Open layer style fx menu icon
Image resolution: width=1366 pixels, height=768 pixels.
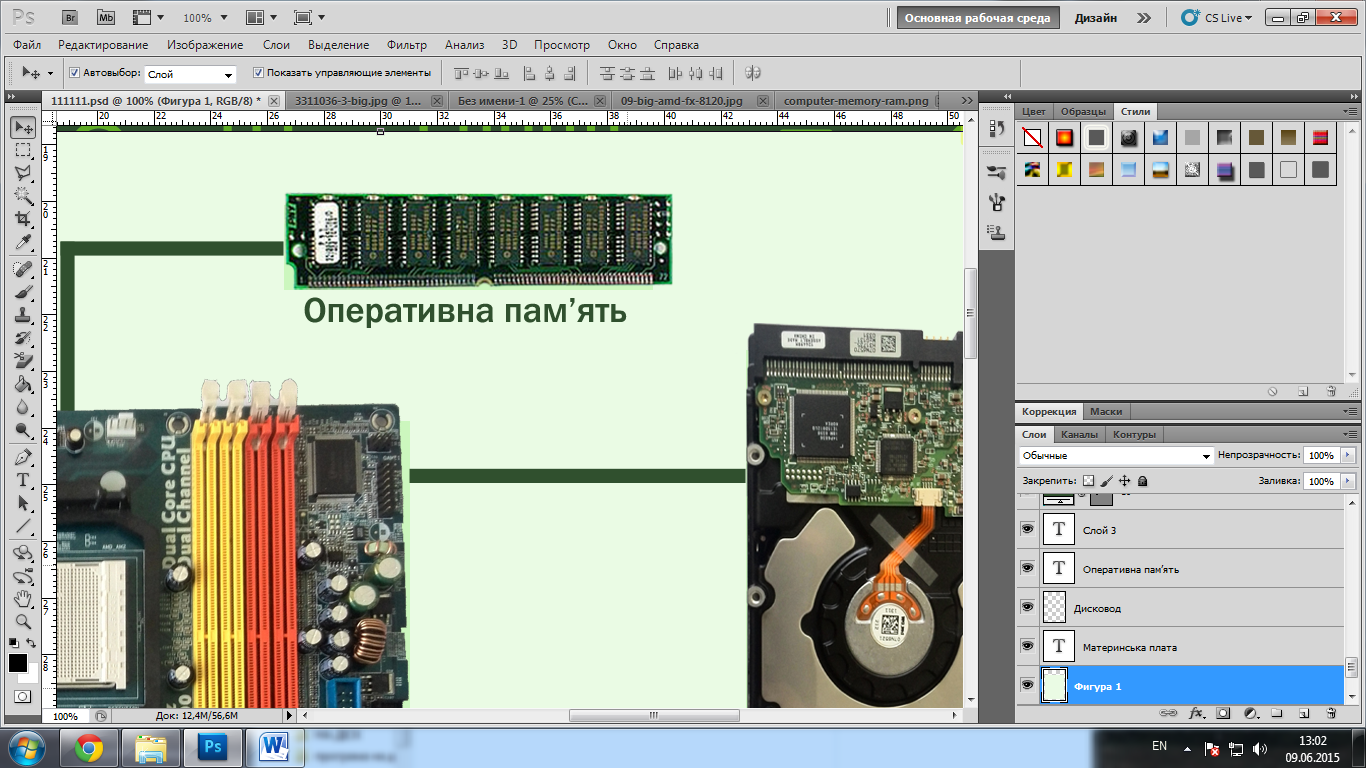click(x=1196, y=714)
